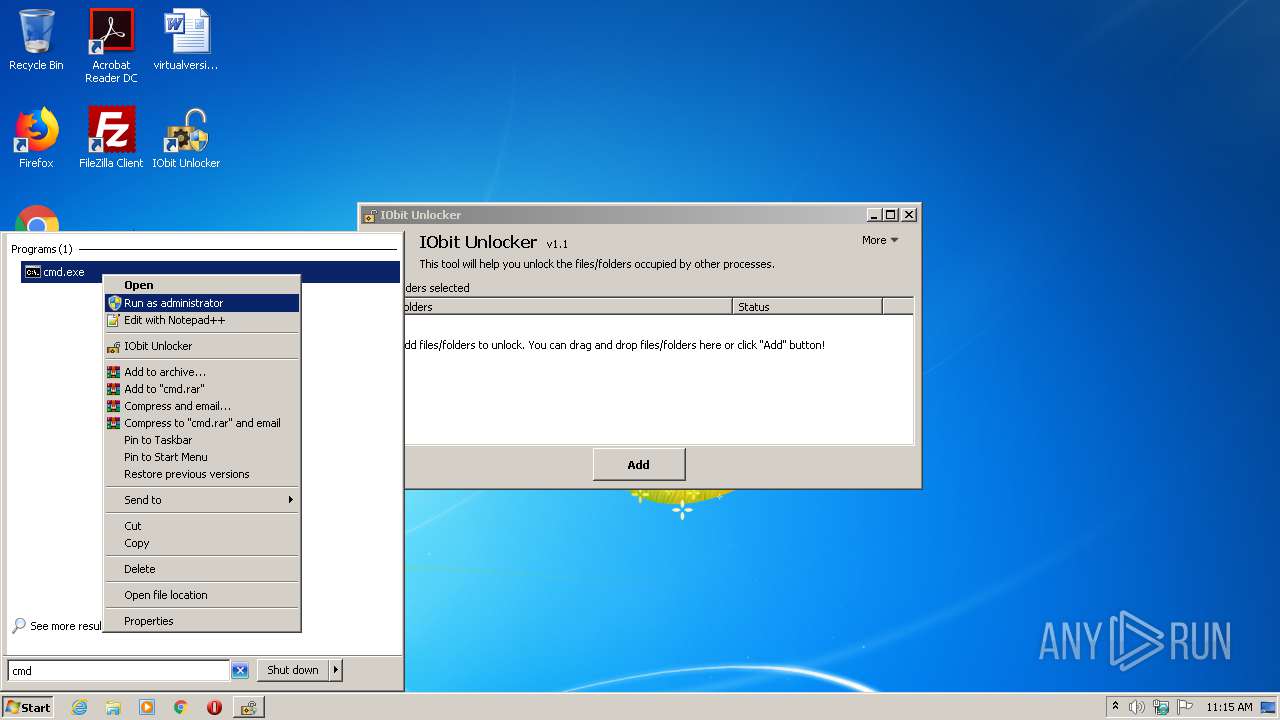Choose Open in the context menu
The width and height of the screenshot is (1280, 720).
point(202,285)
